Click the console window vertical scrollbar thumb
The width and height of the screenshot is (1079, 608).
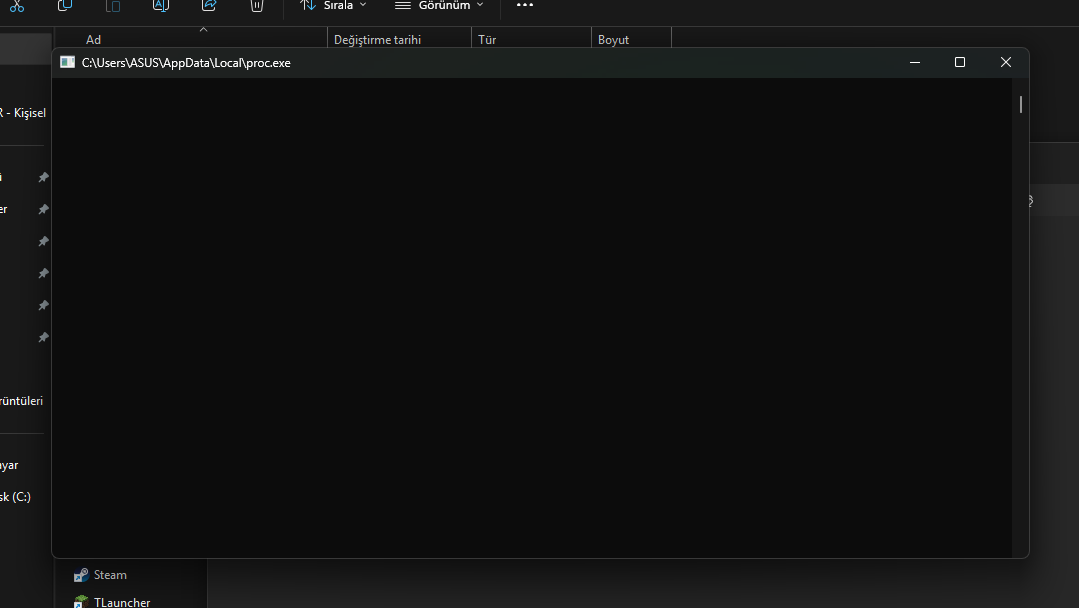[1021, 105]
